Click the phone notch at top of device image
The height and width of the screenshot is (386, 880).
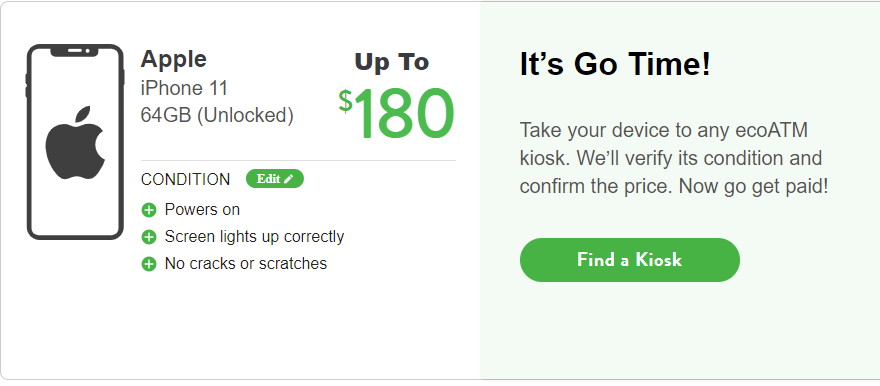click(75, 51)
